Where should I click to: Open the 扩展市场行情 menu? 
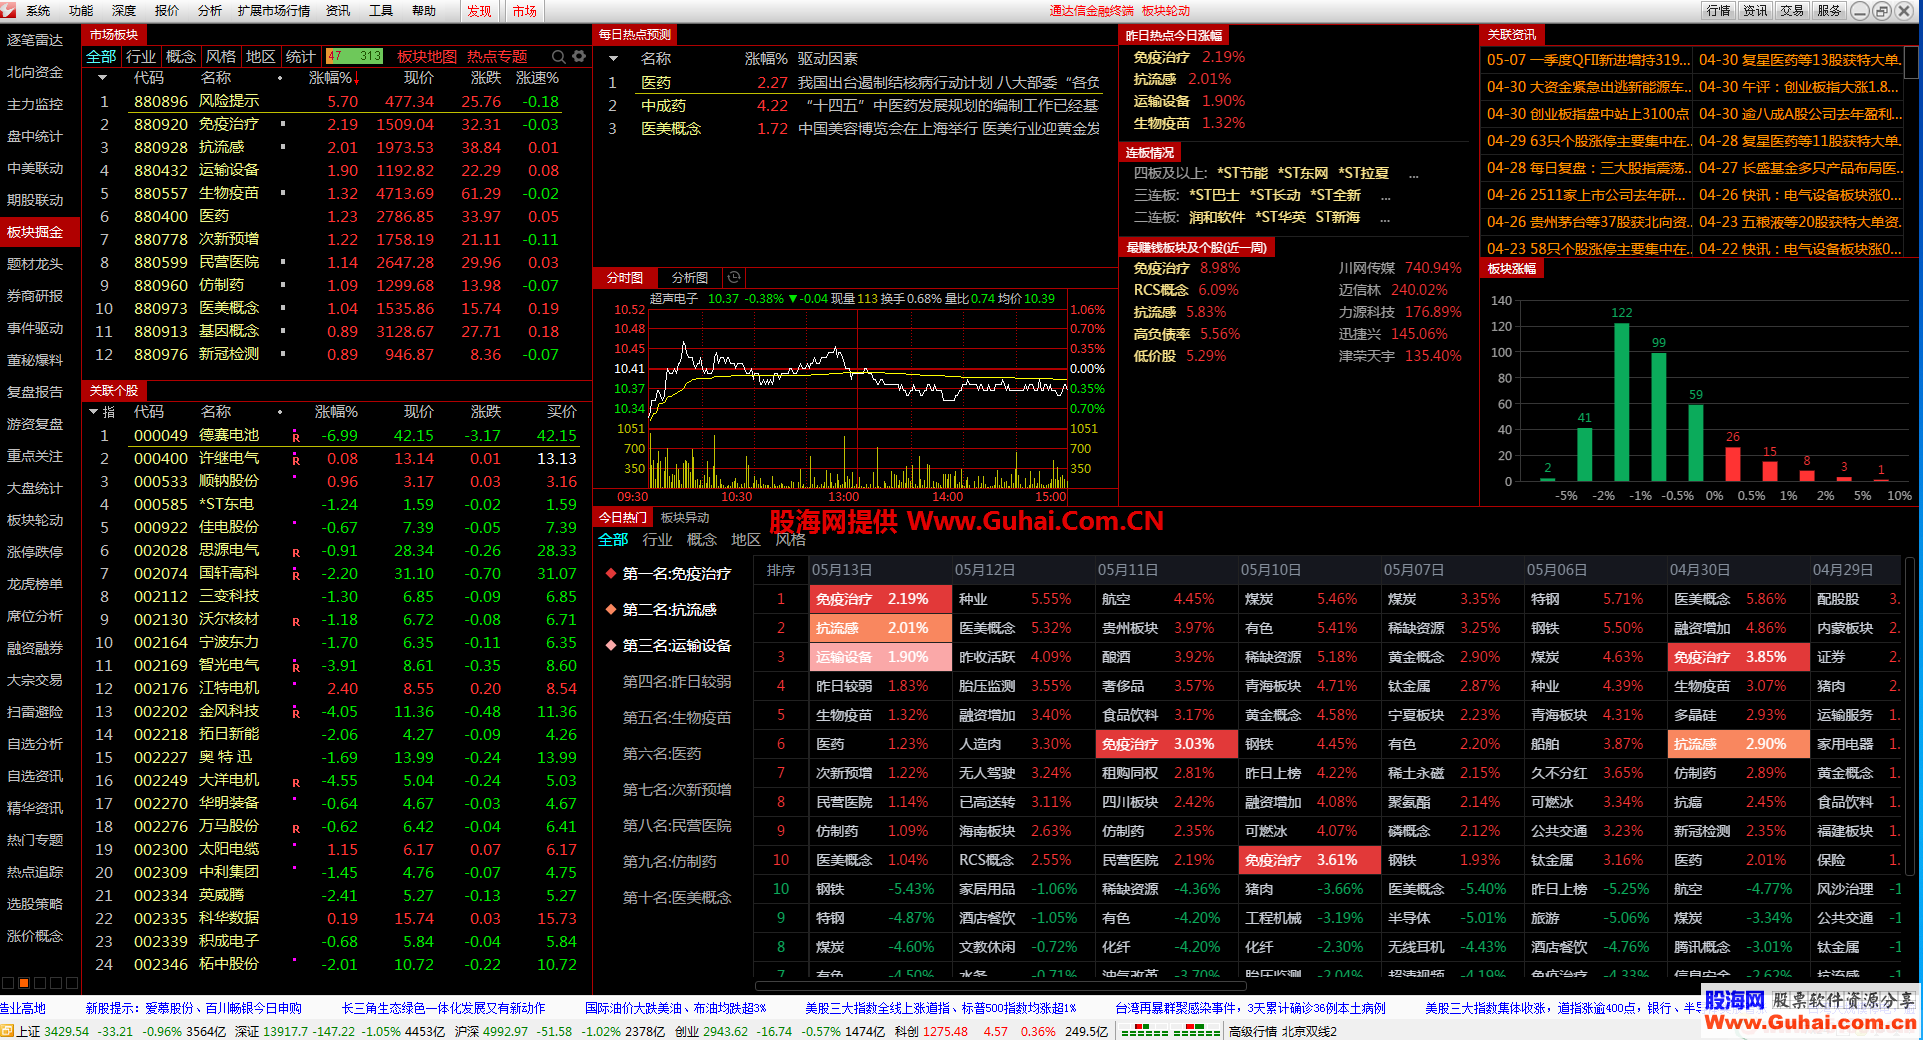pos(274,10)
